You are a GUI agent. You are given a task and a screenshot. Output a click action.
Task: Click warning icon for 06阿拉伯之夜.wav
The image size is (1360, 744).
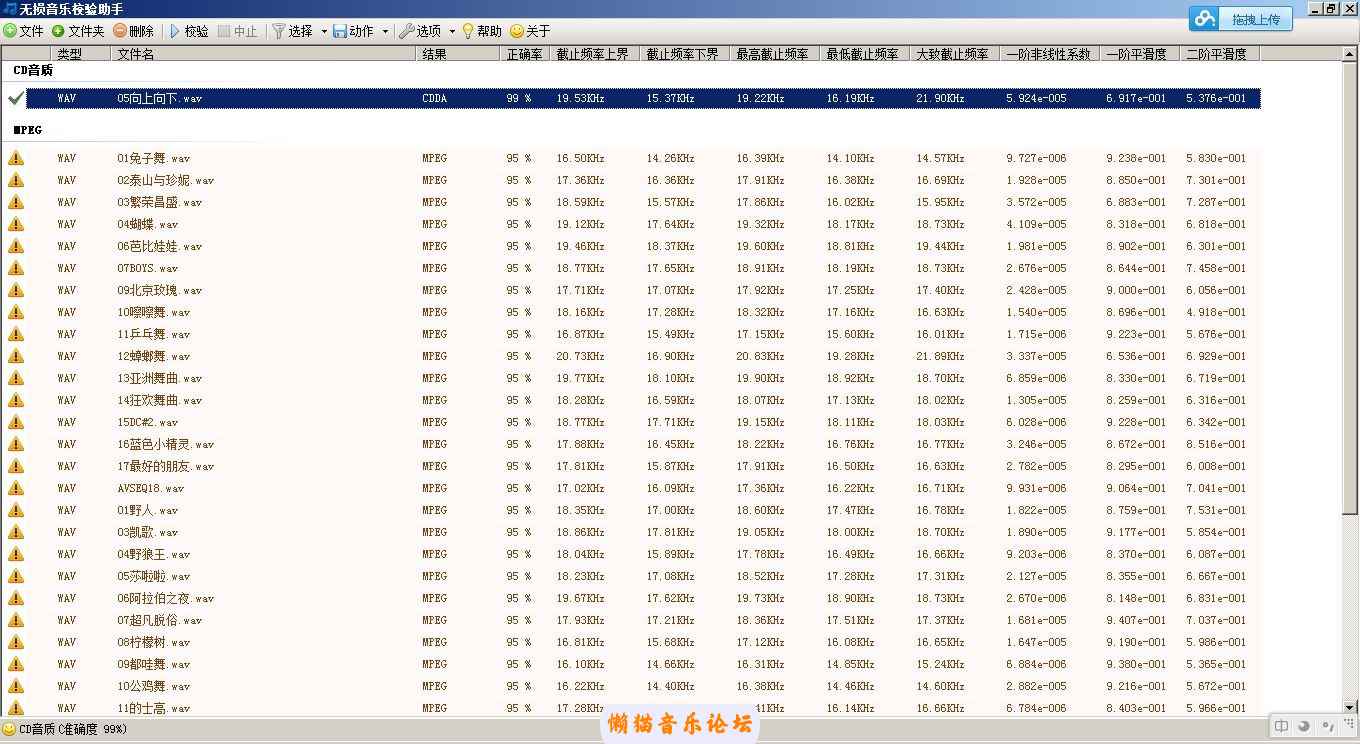tap(15, 598)
